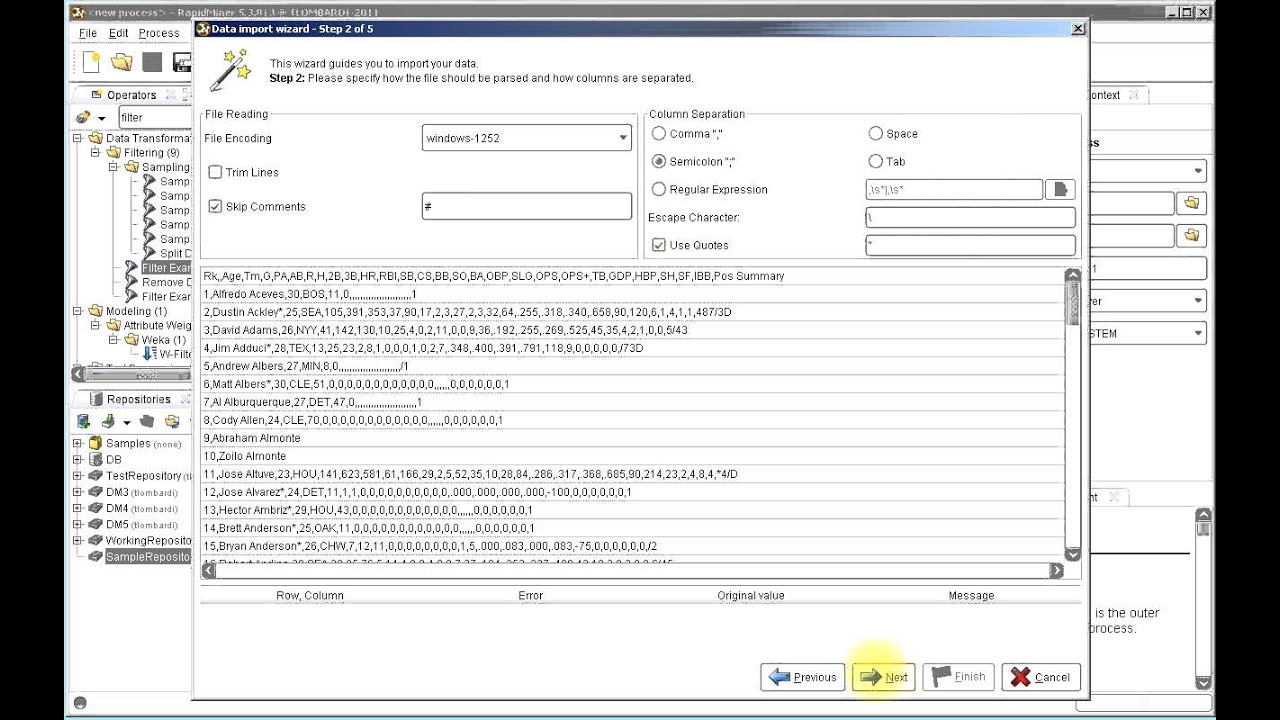Open the File menu
The image size is (1280, 720).
point(88,33)
